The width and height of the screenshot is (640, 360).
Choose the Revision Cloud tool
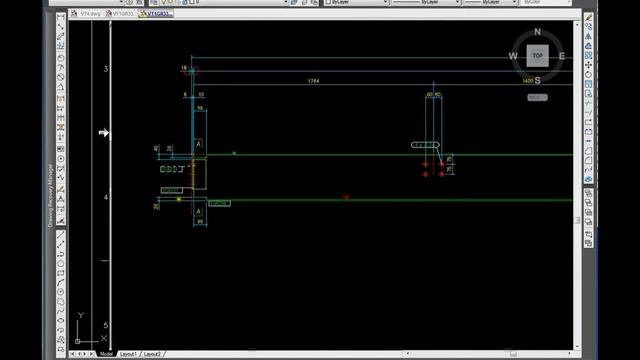61,302
